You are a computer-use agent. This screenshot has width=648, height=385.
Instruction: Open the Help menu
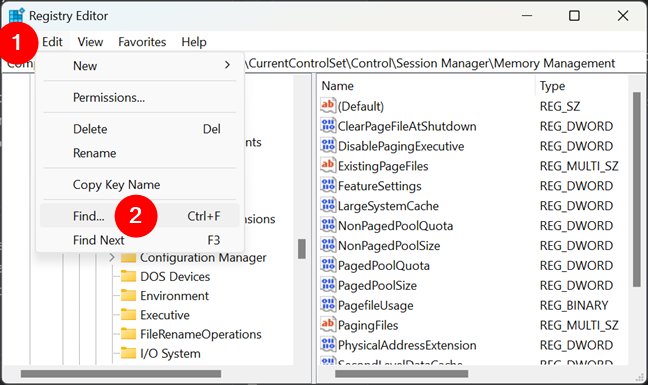pyautogui.click(x=194, y=42)
